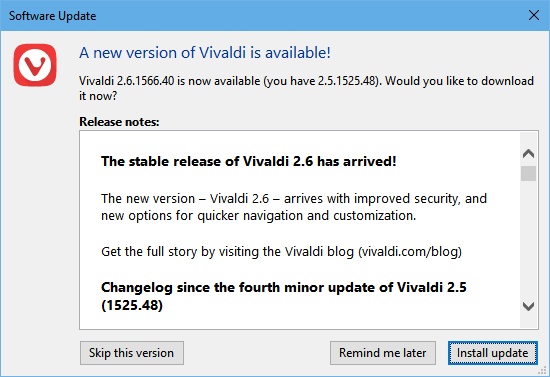Click the Vivaldi 2.6.1566.40 availability message
The image size is (550, 377).
pyautogui.click(x=306, y=88)
